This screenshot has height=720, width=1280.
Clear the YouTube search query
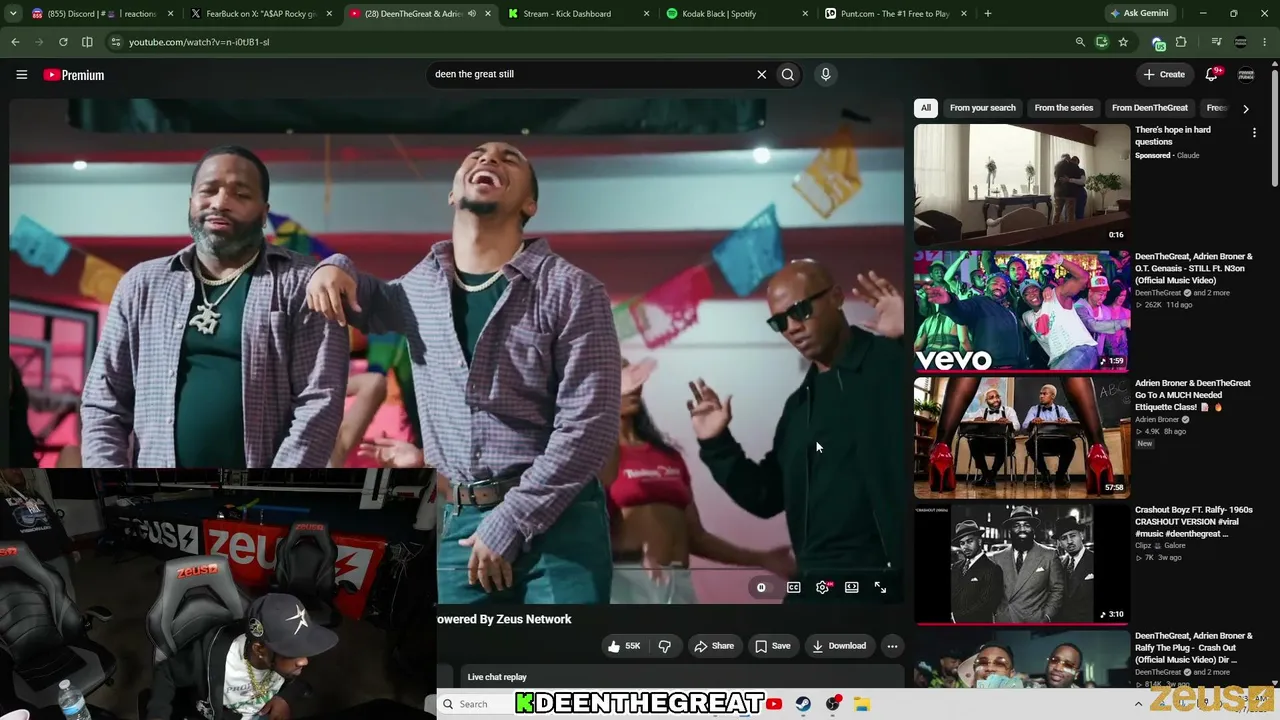coord(761,74)
